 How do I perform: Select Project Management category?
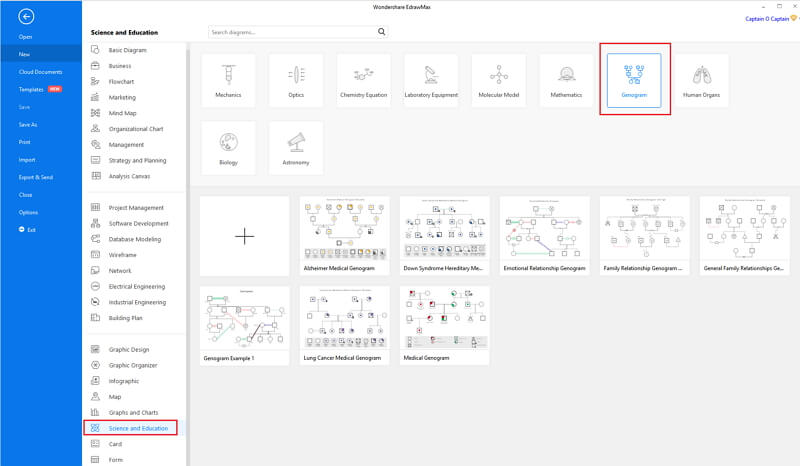tap(134, 208)
